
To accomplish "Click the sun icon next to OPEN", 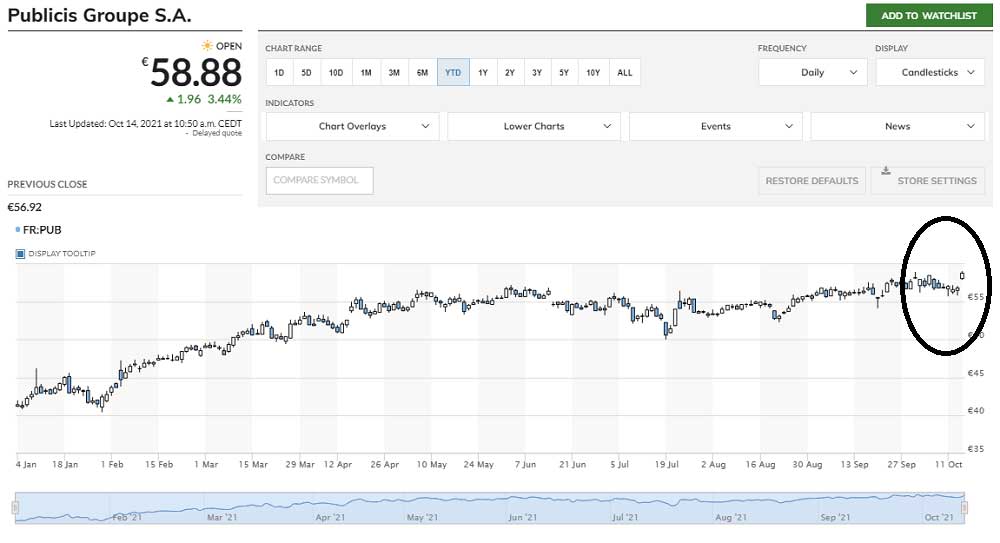I will pyautogui.click(x=207, y=46).
